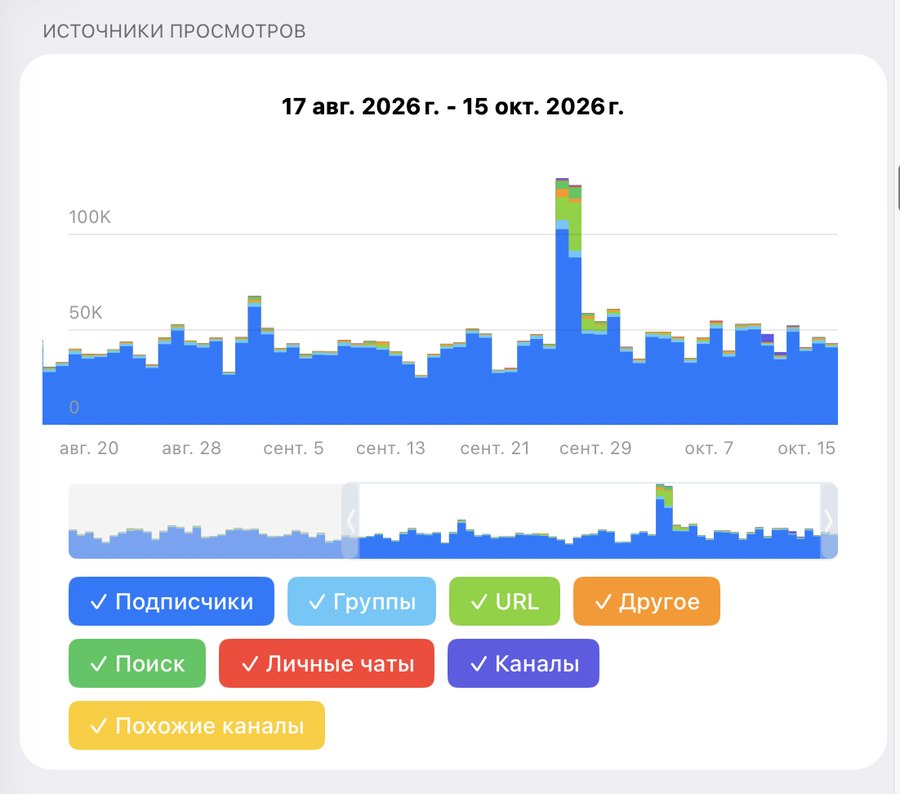Click the авг. 28 date label

pyautogui.click(x=192, y=448)
